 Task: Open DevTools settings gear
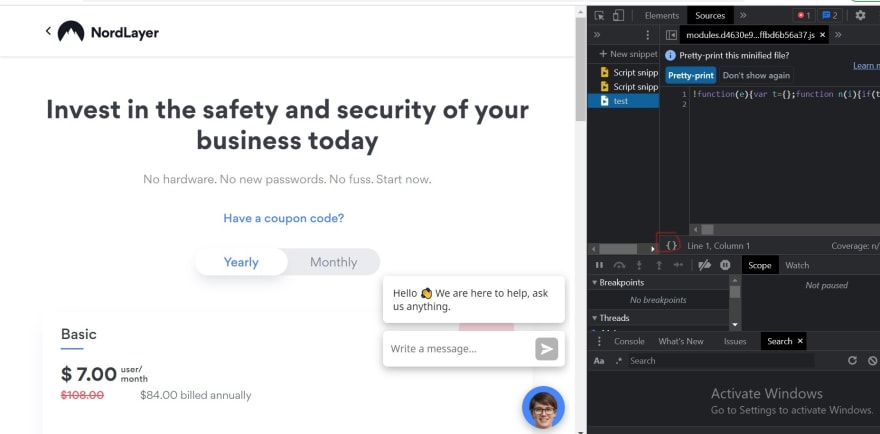860,16
